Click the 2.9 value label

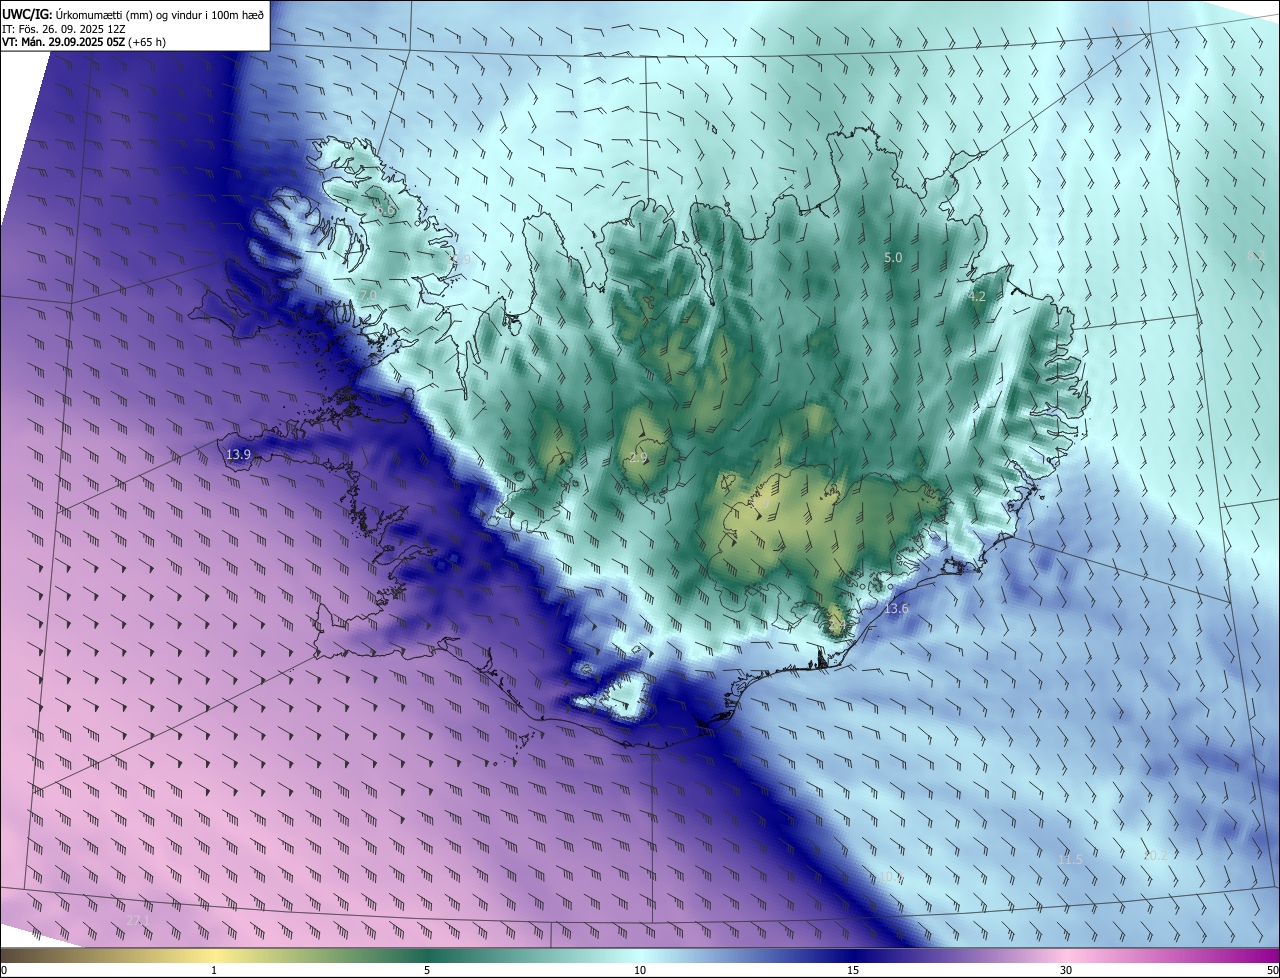coord(639,457)
